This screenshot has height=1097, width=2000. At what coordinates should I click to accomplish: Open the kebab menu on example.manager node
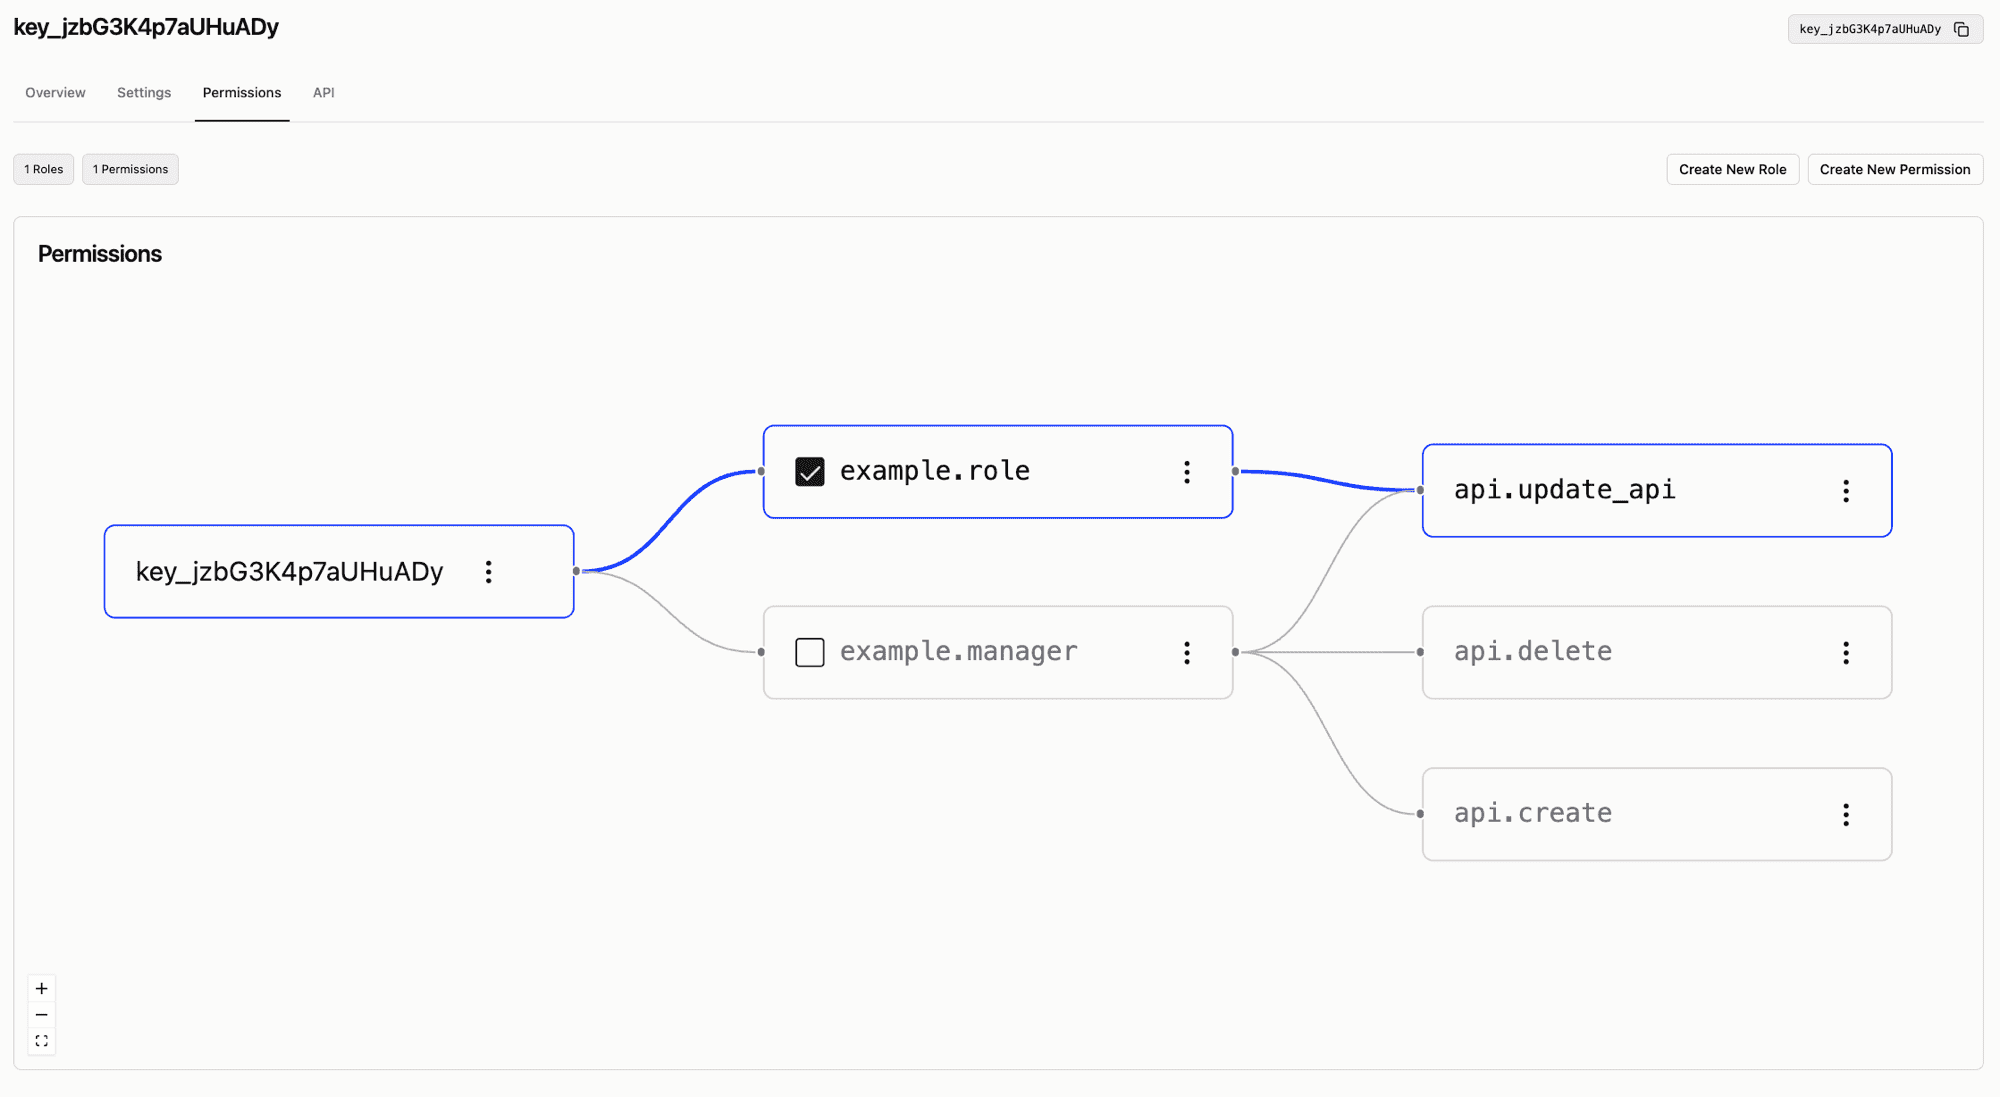pos(1187,652)
